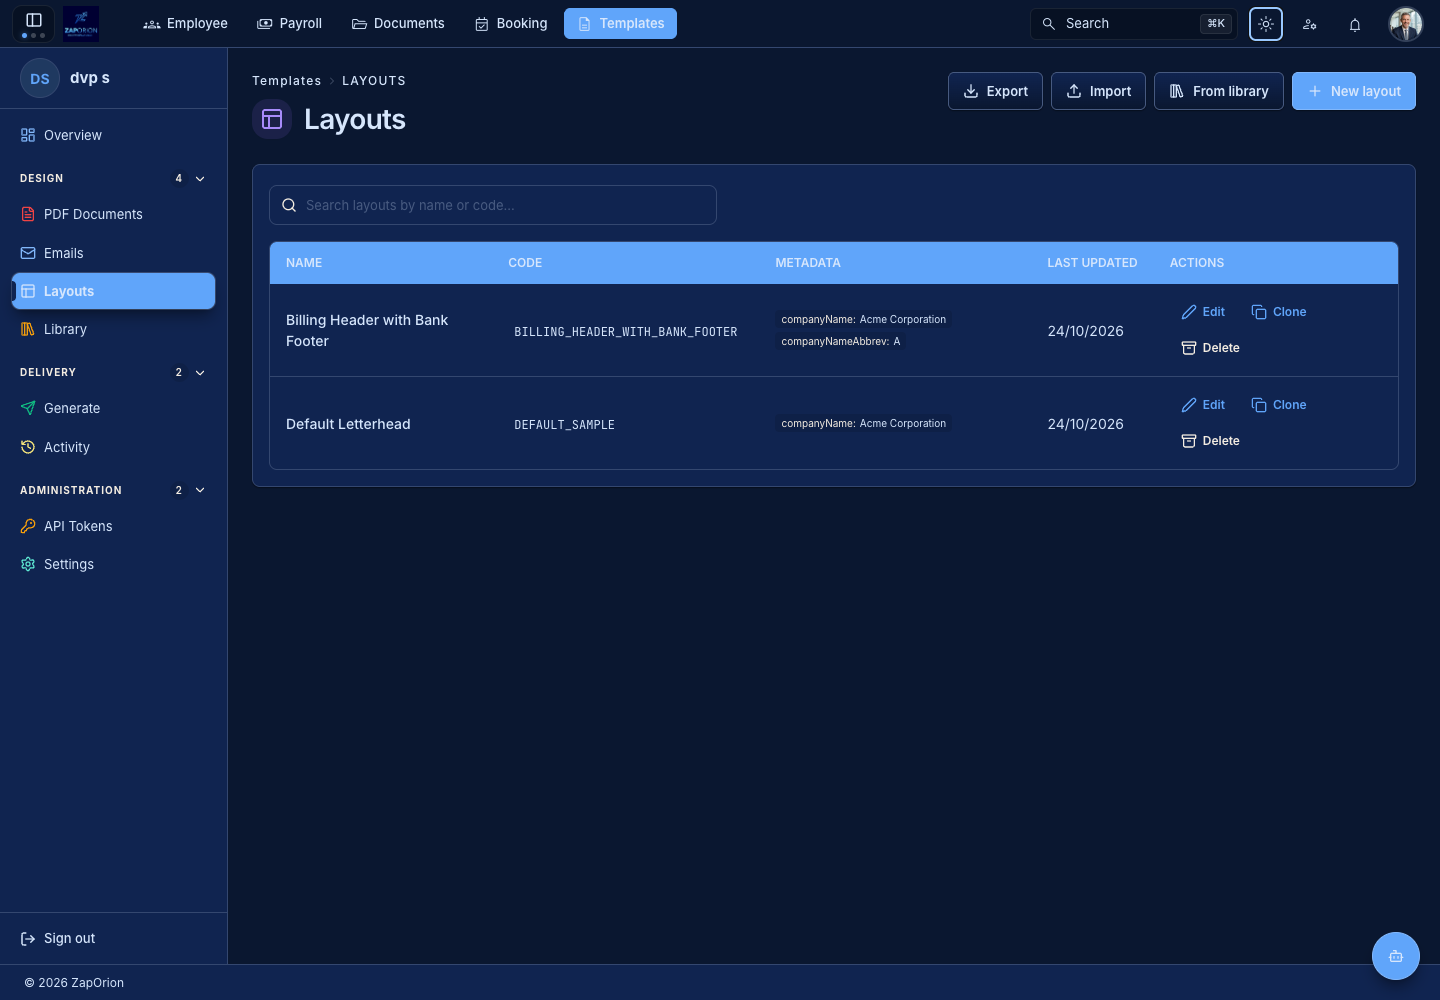The width and height of the screenshot is (1440, 1000).
Task: Open PDF Documents in the sidebar
Action: [113, 214]
